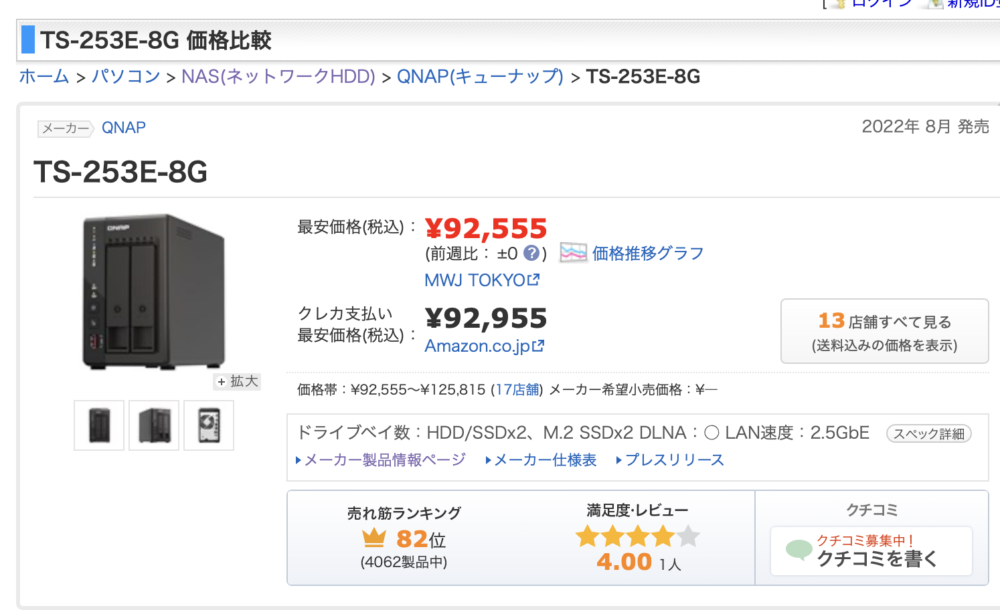Show the スペック詳細 spec details
This screenshot has width=1000, height=610.
929,433
